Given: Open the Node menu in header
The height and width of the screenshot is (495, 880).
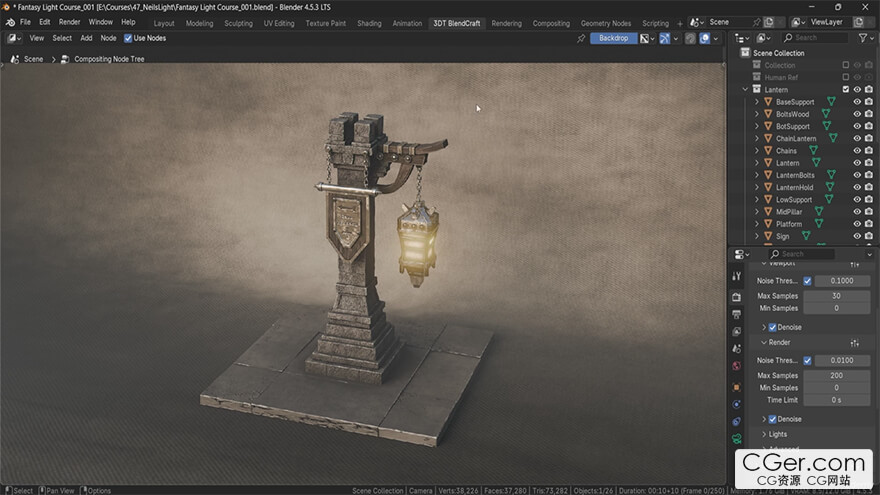Looking at the screenshot, I should 108,38.
